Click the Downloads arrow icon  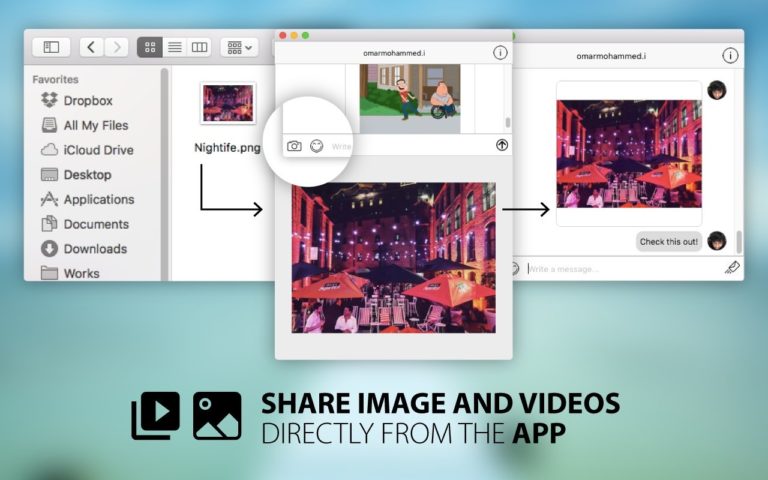[49, 249]
